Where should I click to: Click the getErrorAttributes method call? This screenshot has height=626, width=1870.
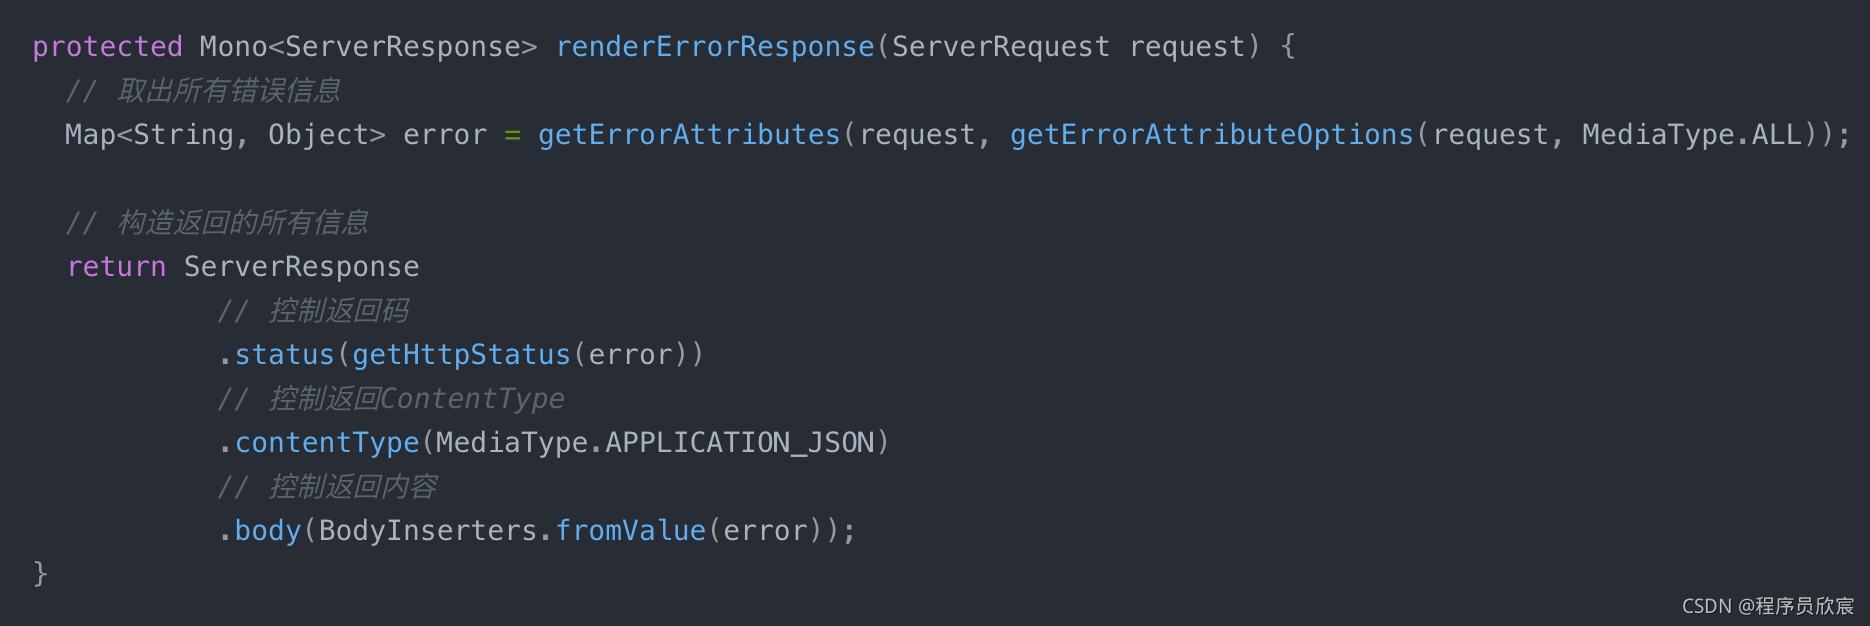(x=689, y=135)
